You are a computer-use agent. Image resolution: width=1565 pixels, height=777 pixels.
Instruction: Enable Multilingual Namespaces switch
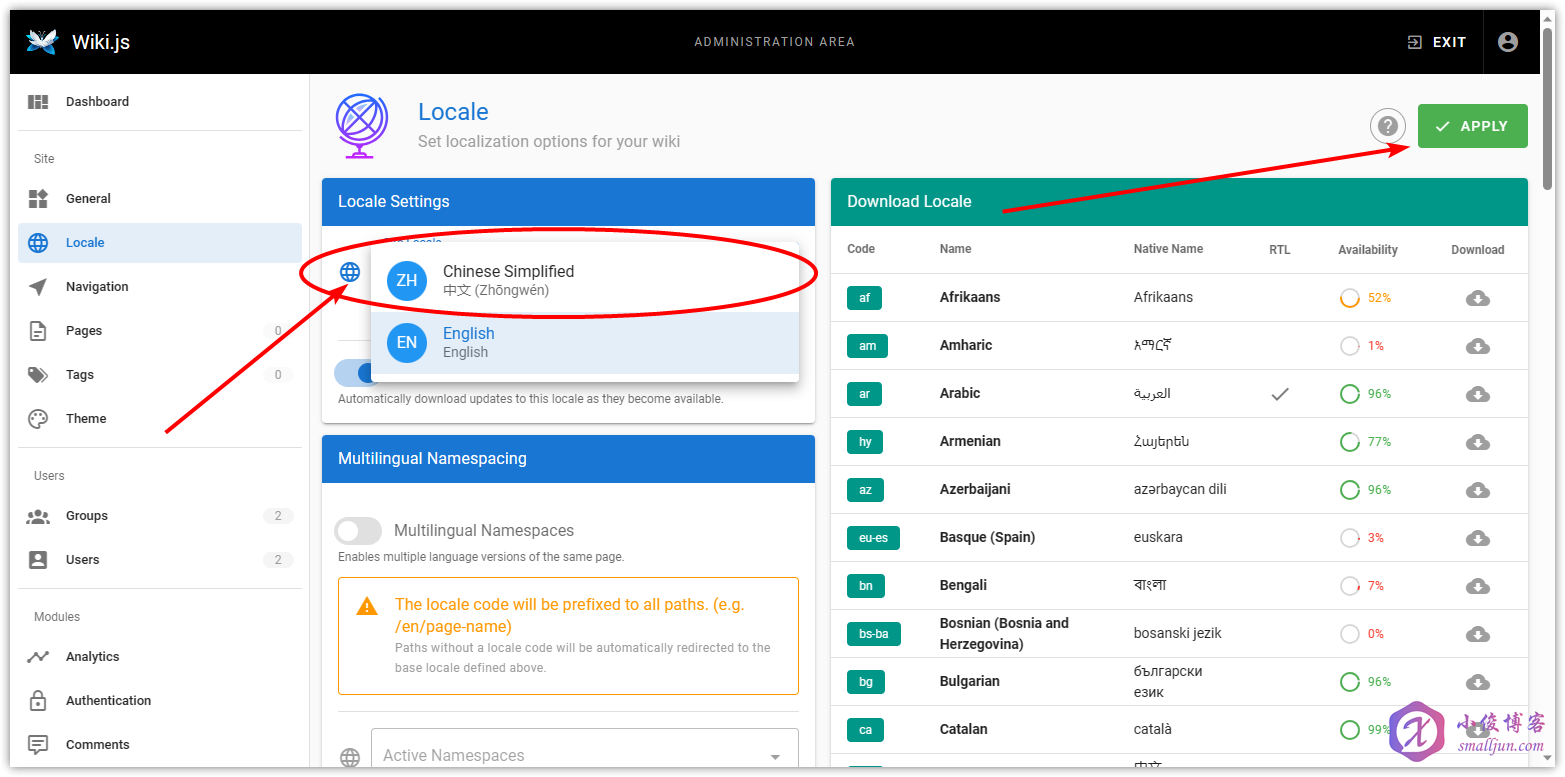pos(358,531)
